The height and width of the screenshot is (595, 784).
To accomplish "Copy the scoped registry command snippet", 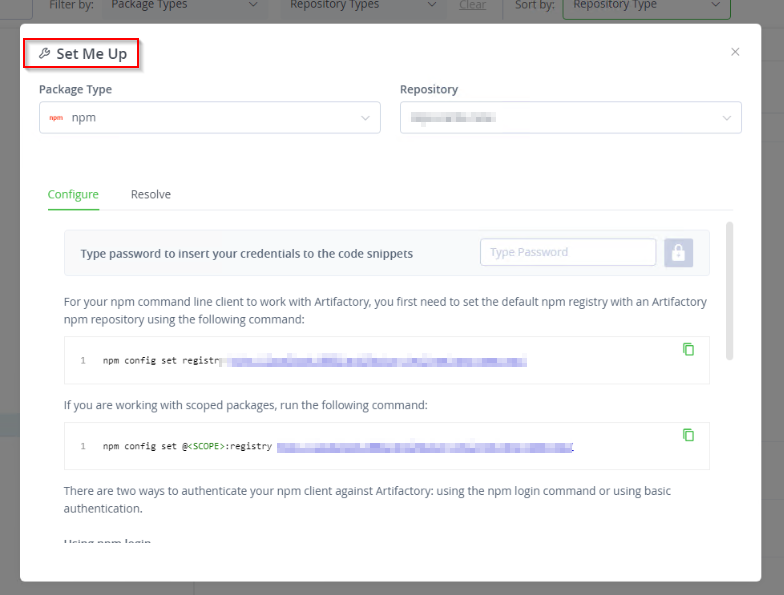I will coord(688,435).
